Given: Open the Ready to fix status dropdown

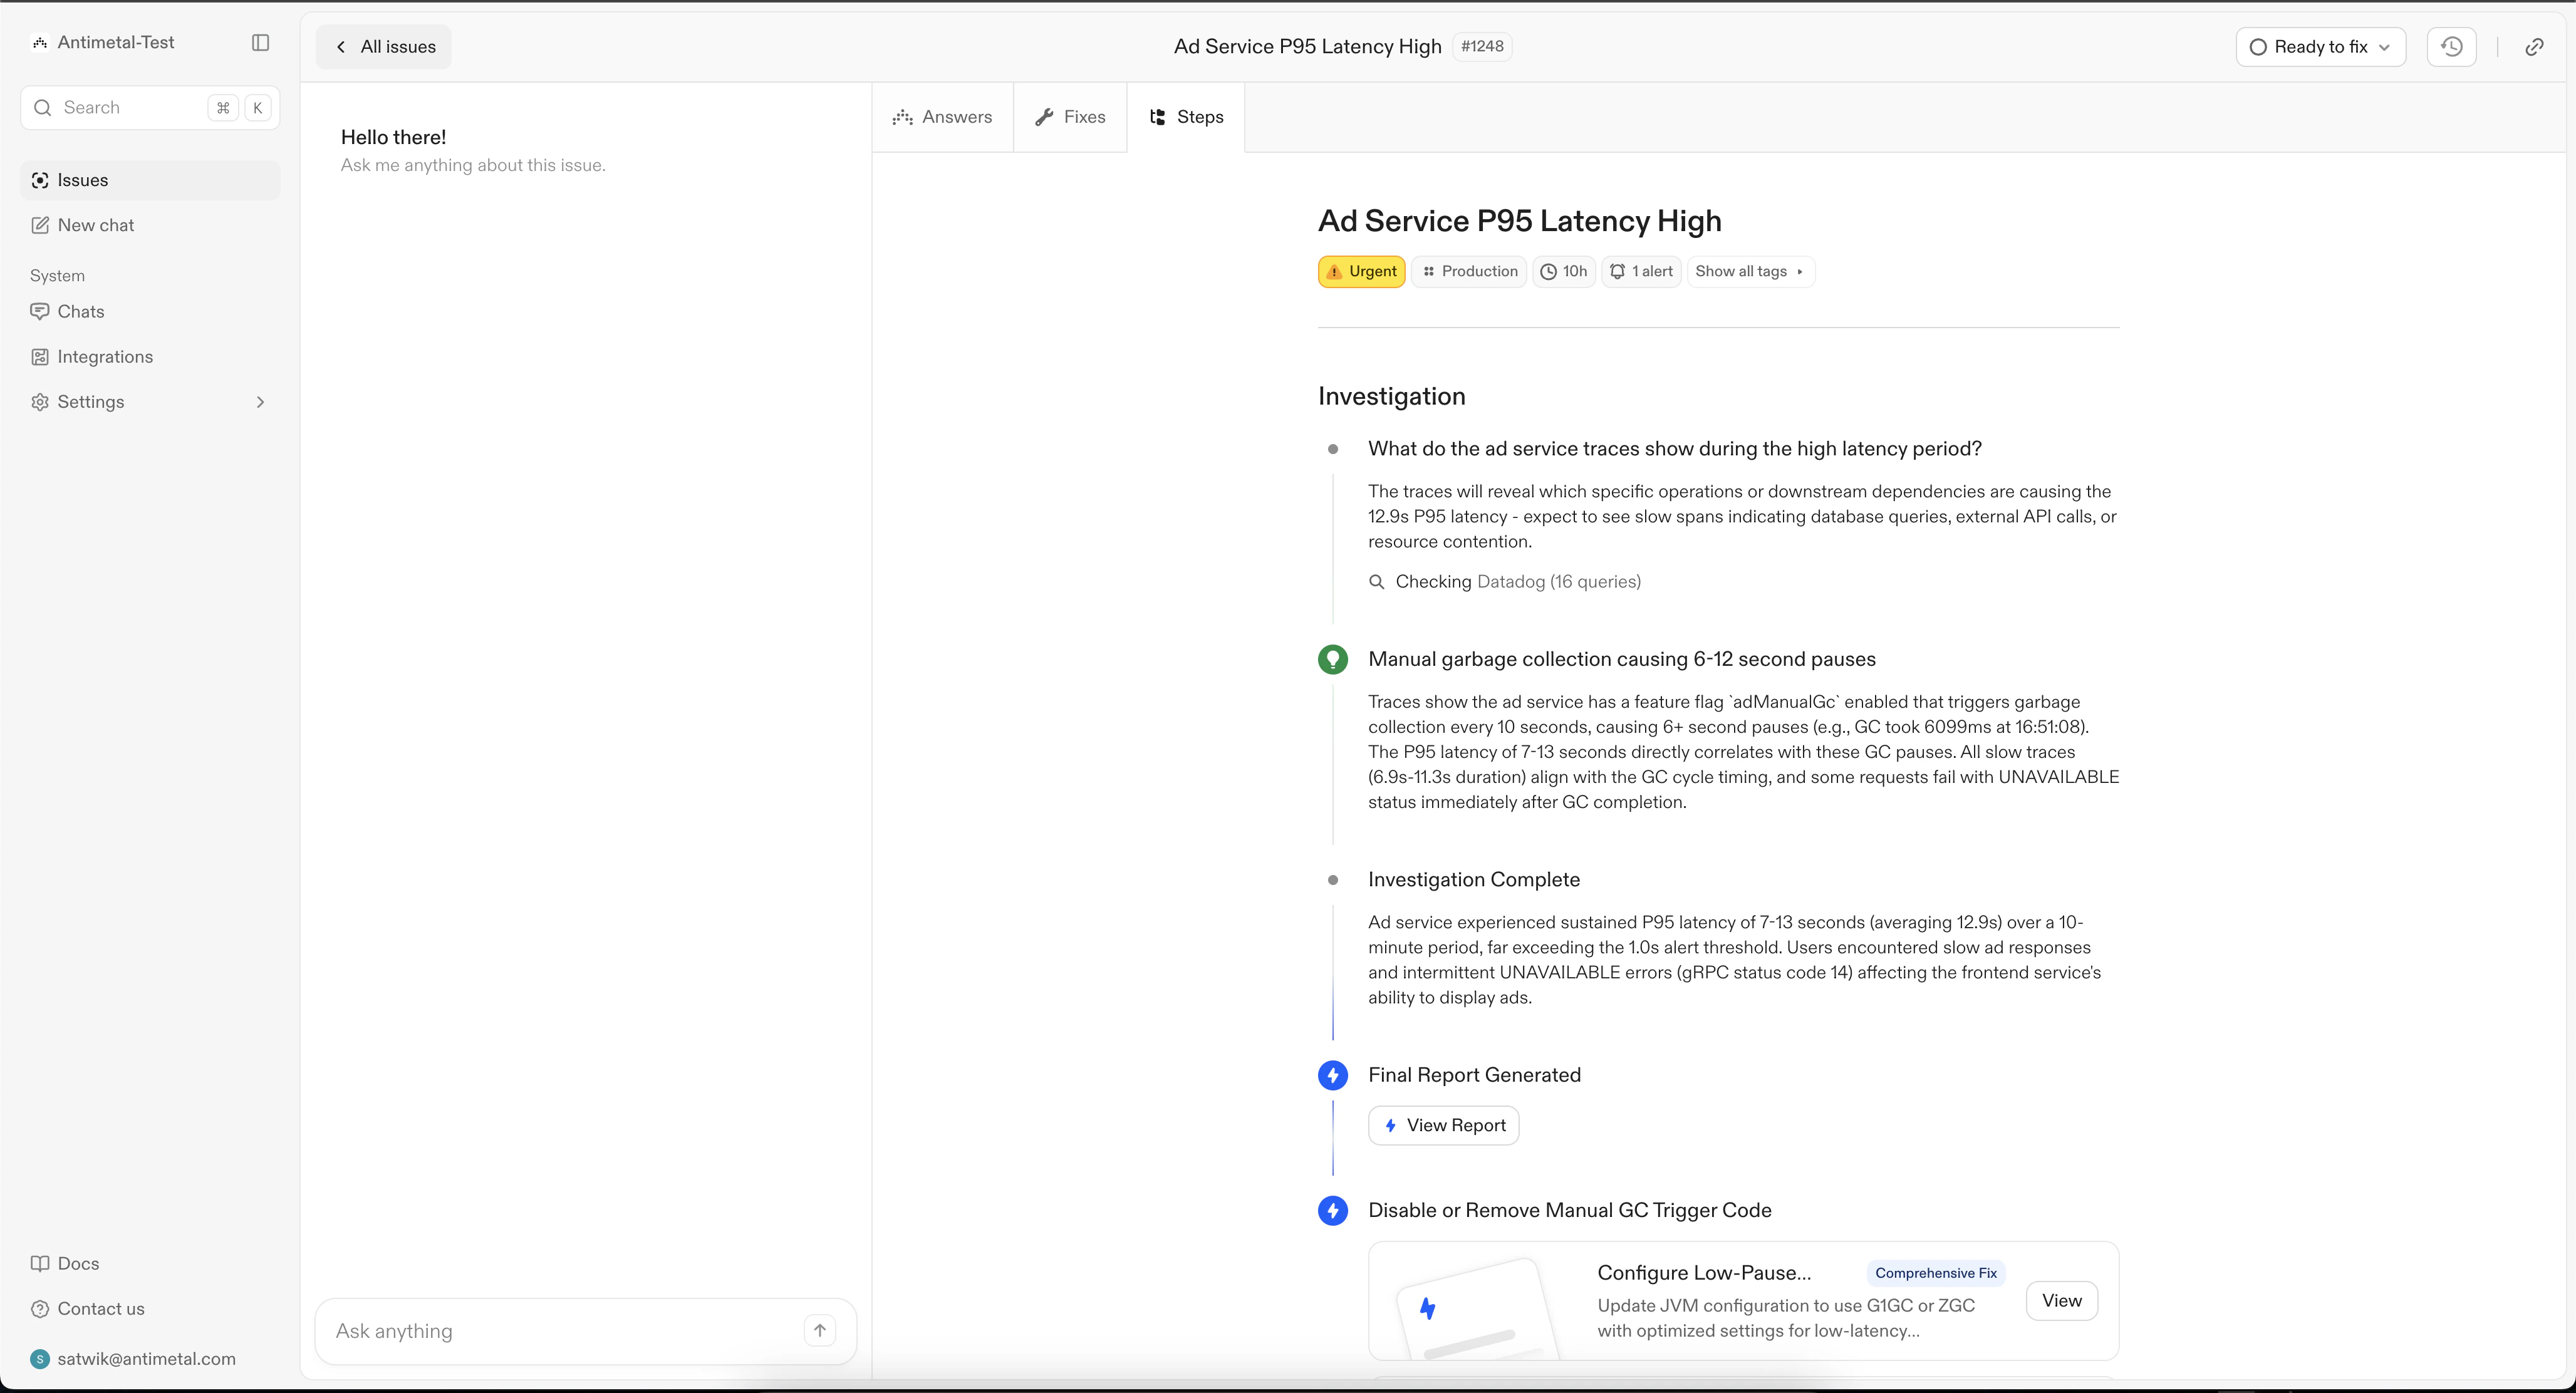Looking at the screenshot, I should pyautogui.click(x=2320, y=47).
